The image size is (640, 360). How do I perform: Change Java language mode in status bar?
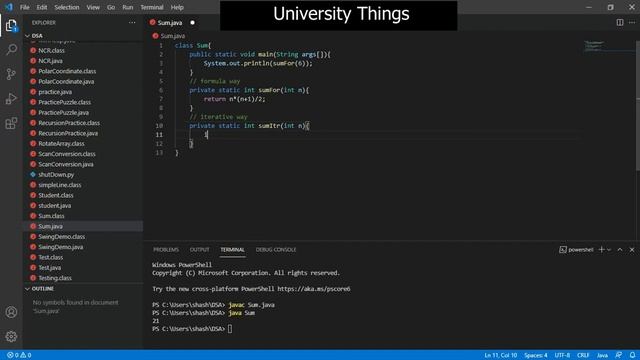pos(602,355)
